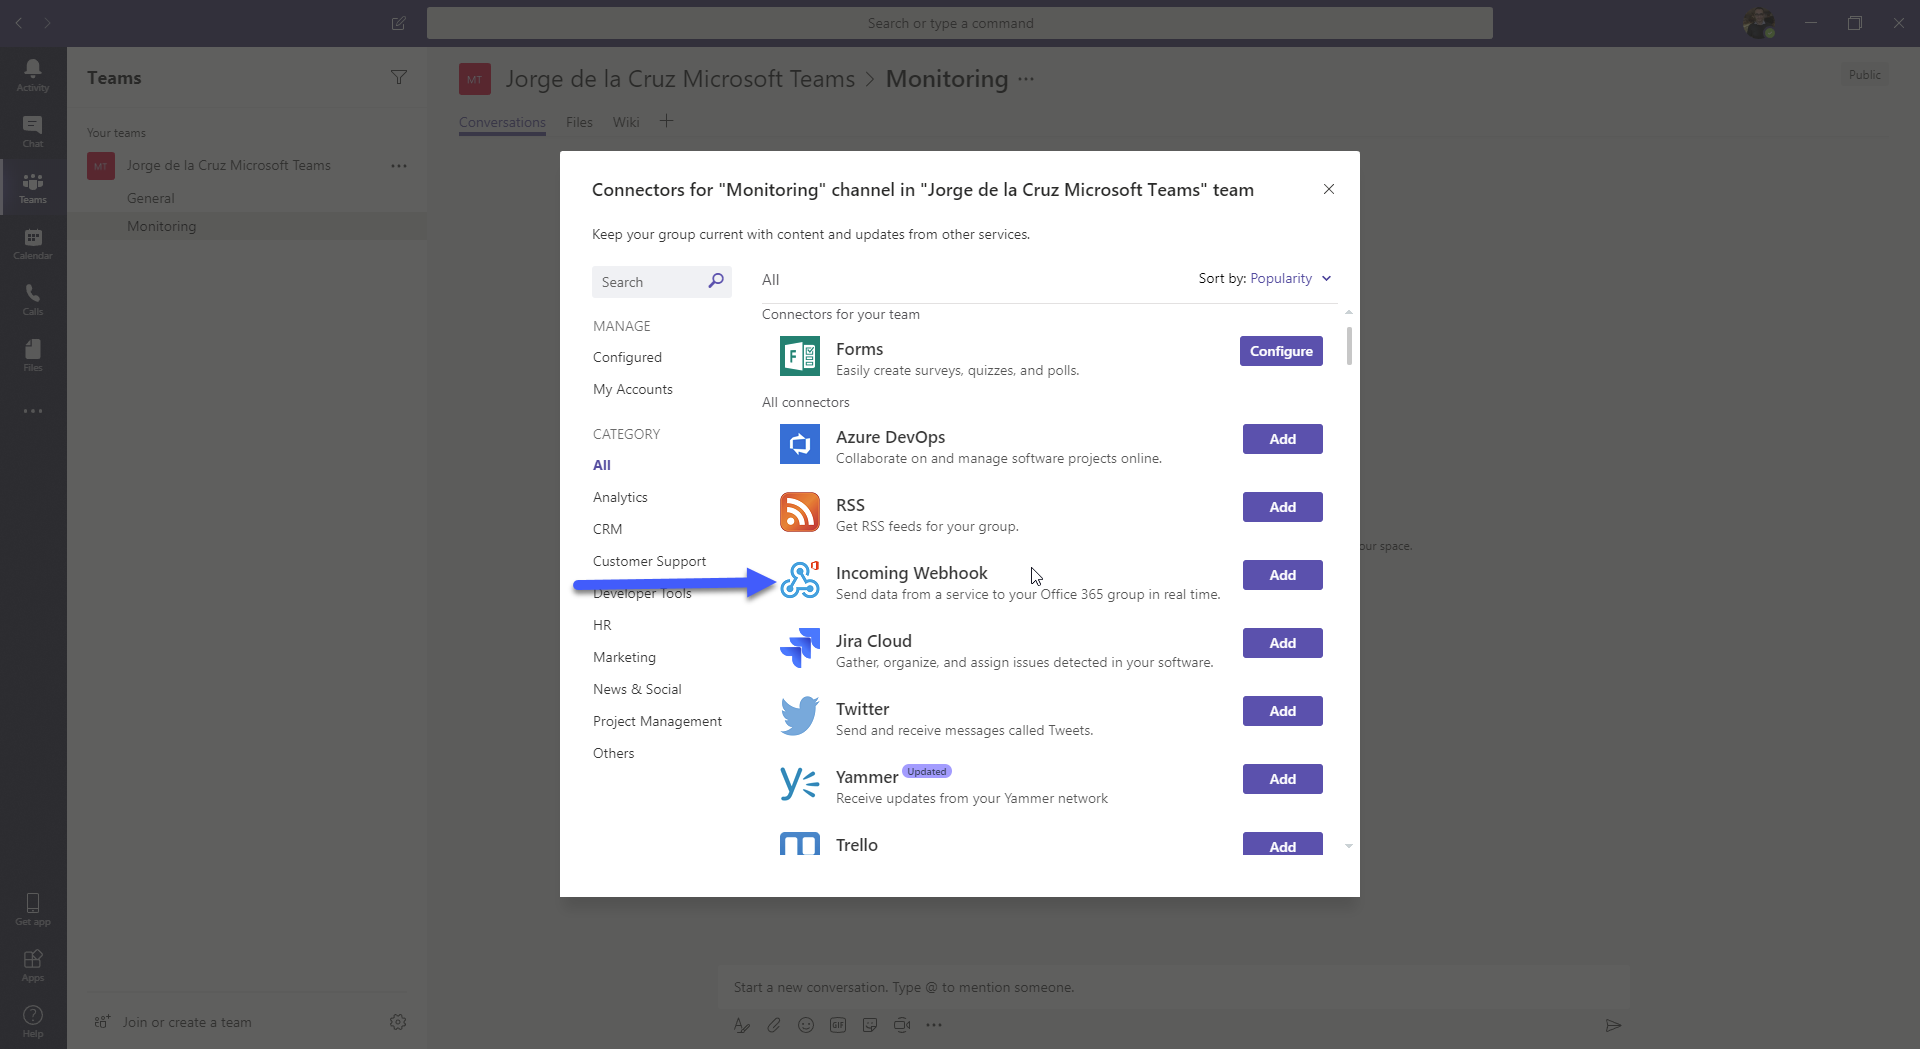
Task: Click the Search or type a command box
Action: coord(960,23)
